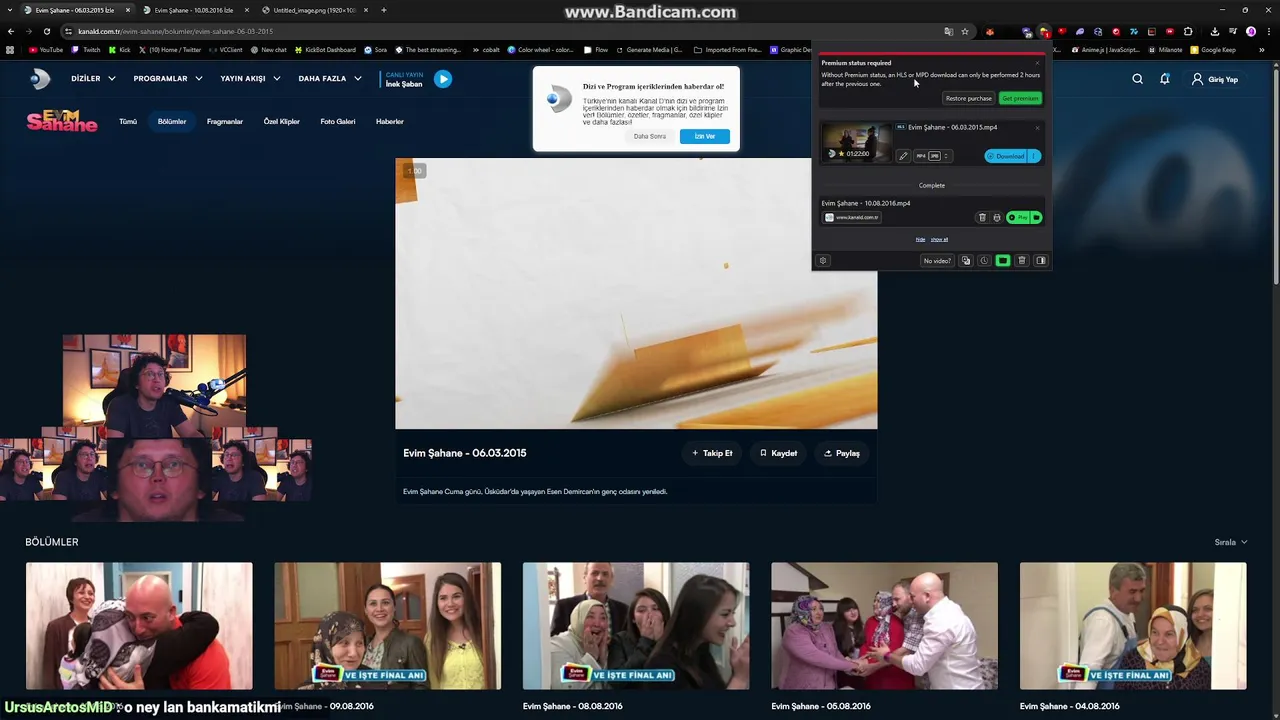Screen dimensions: 1280x720
Task: Expand the DİZİLER menu
Action: tap(93, 79)
